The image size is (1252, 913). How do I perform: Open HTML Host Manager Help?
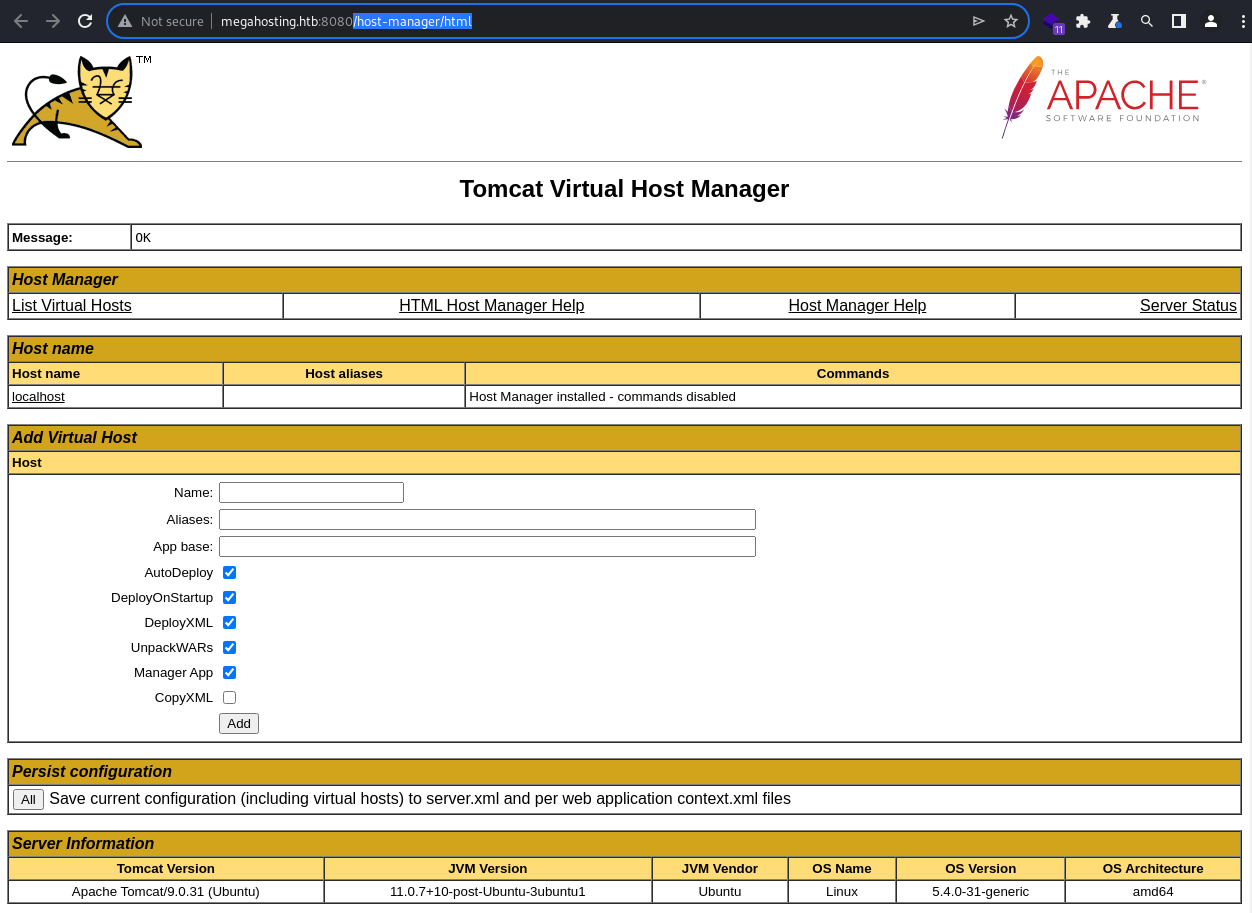tap(491, 306)
